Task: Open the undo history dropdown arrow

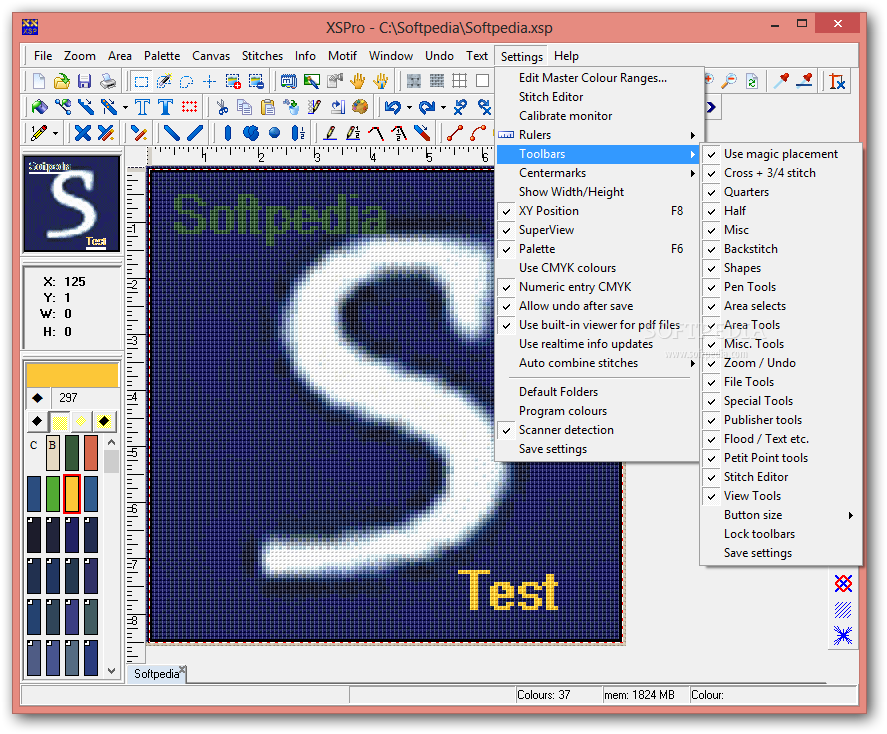Action: point(409,107)
